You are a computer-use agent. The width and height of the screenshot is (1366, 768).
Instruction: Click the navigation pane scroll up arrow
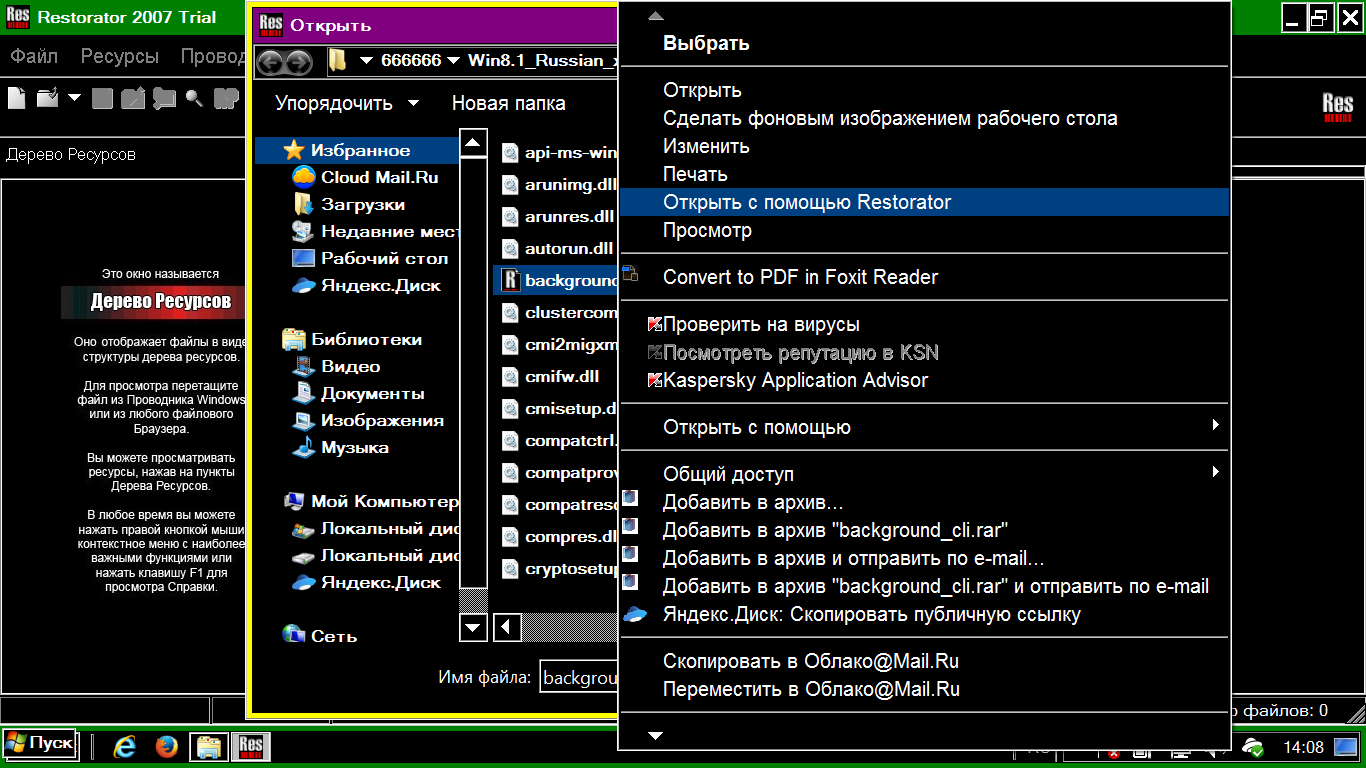[x=473, y=141]
